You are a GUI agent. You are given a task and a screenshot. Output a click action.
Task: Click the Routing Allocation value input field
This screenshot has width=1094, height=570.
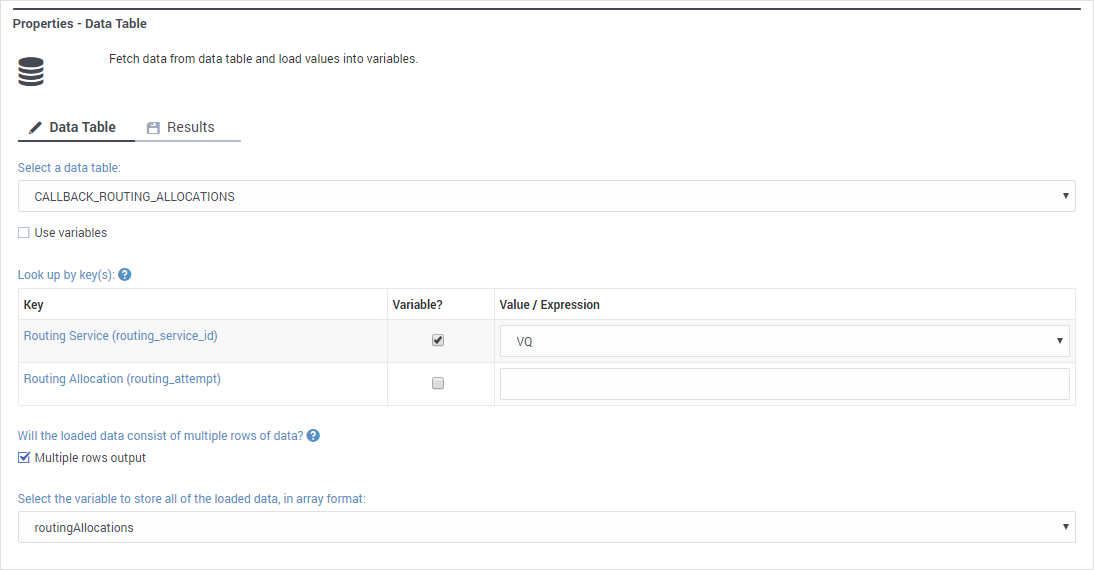coord(784,384)
